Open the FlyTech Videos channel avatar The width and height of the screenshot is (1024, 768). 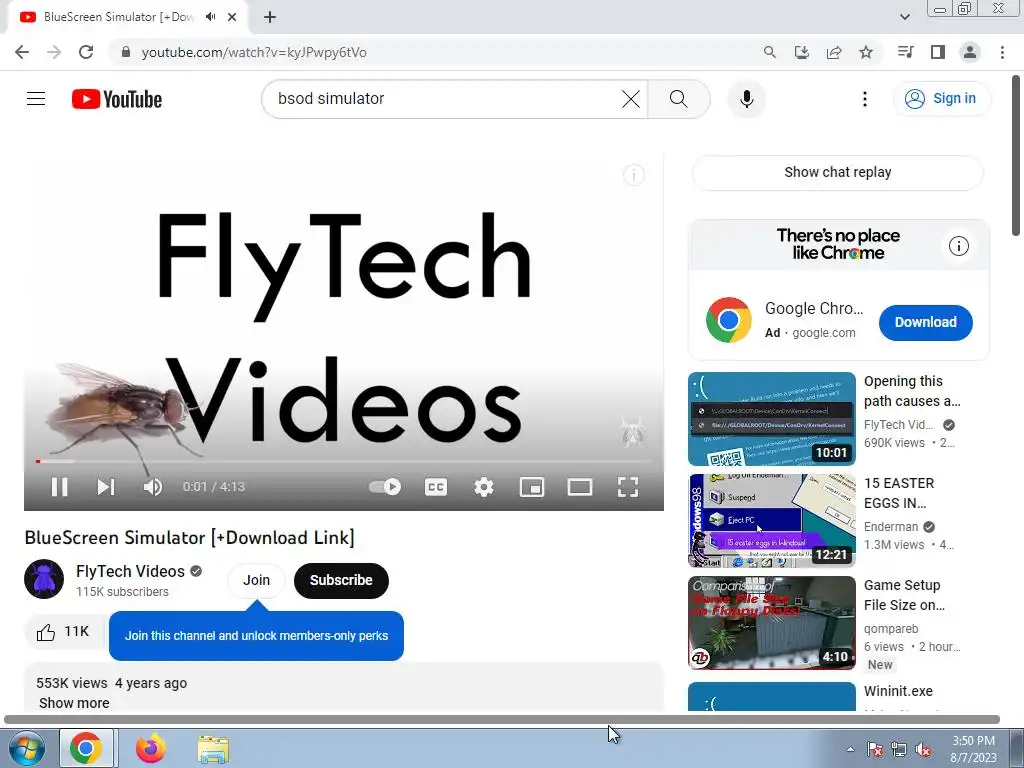pos(44,579)
